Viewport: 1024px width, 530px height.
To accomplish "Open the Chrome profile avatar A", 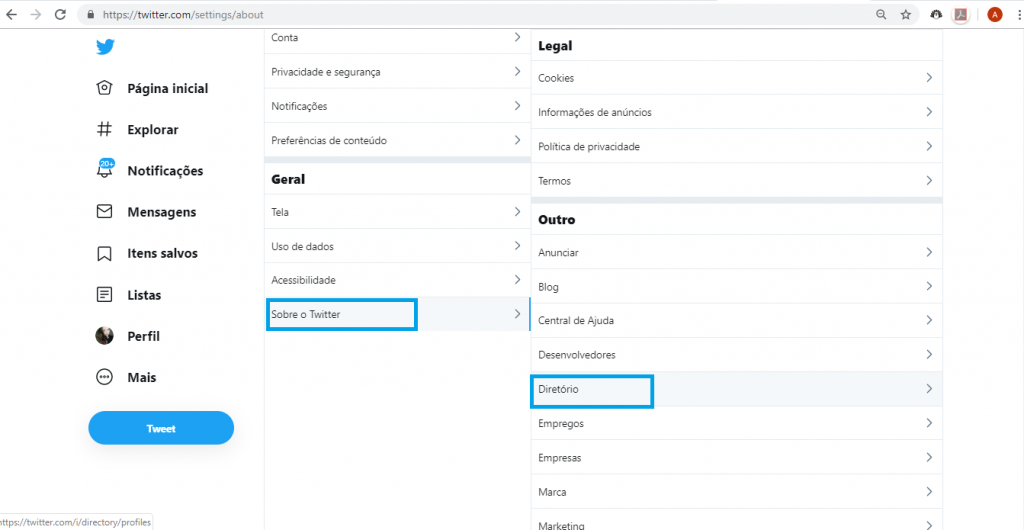I will pyautogui.click(x=995, y=14).
